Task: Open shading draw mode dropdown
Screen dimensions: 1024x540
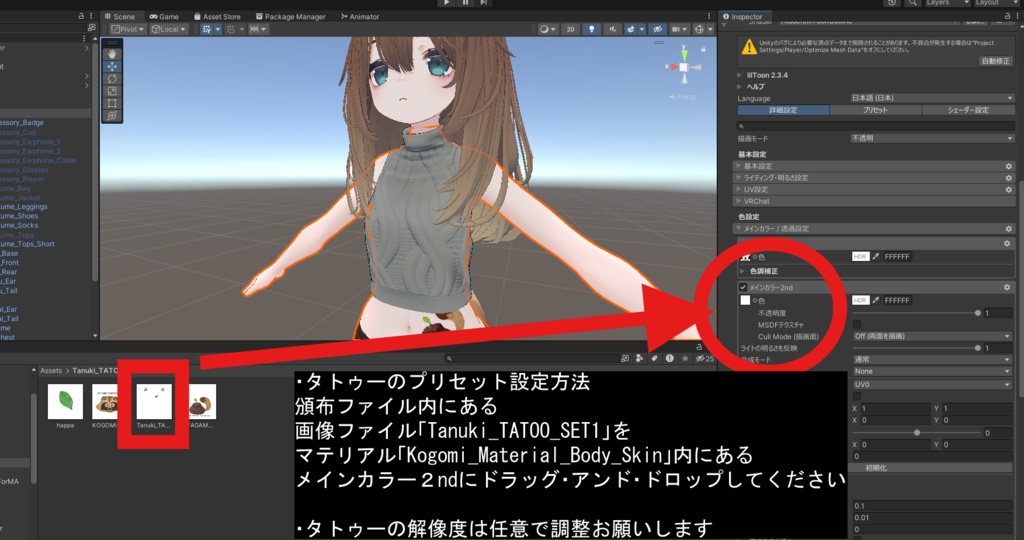Action: point(547,29)
